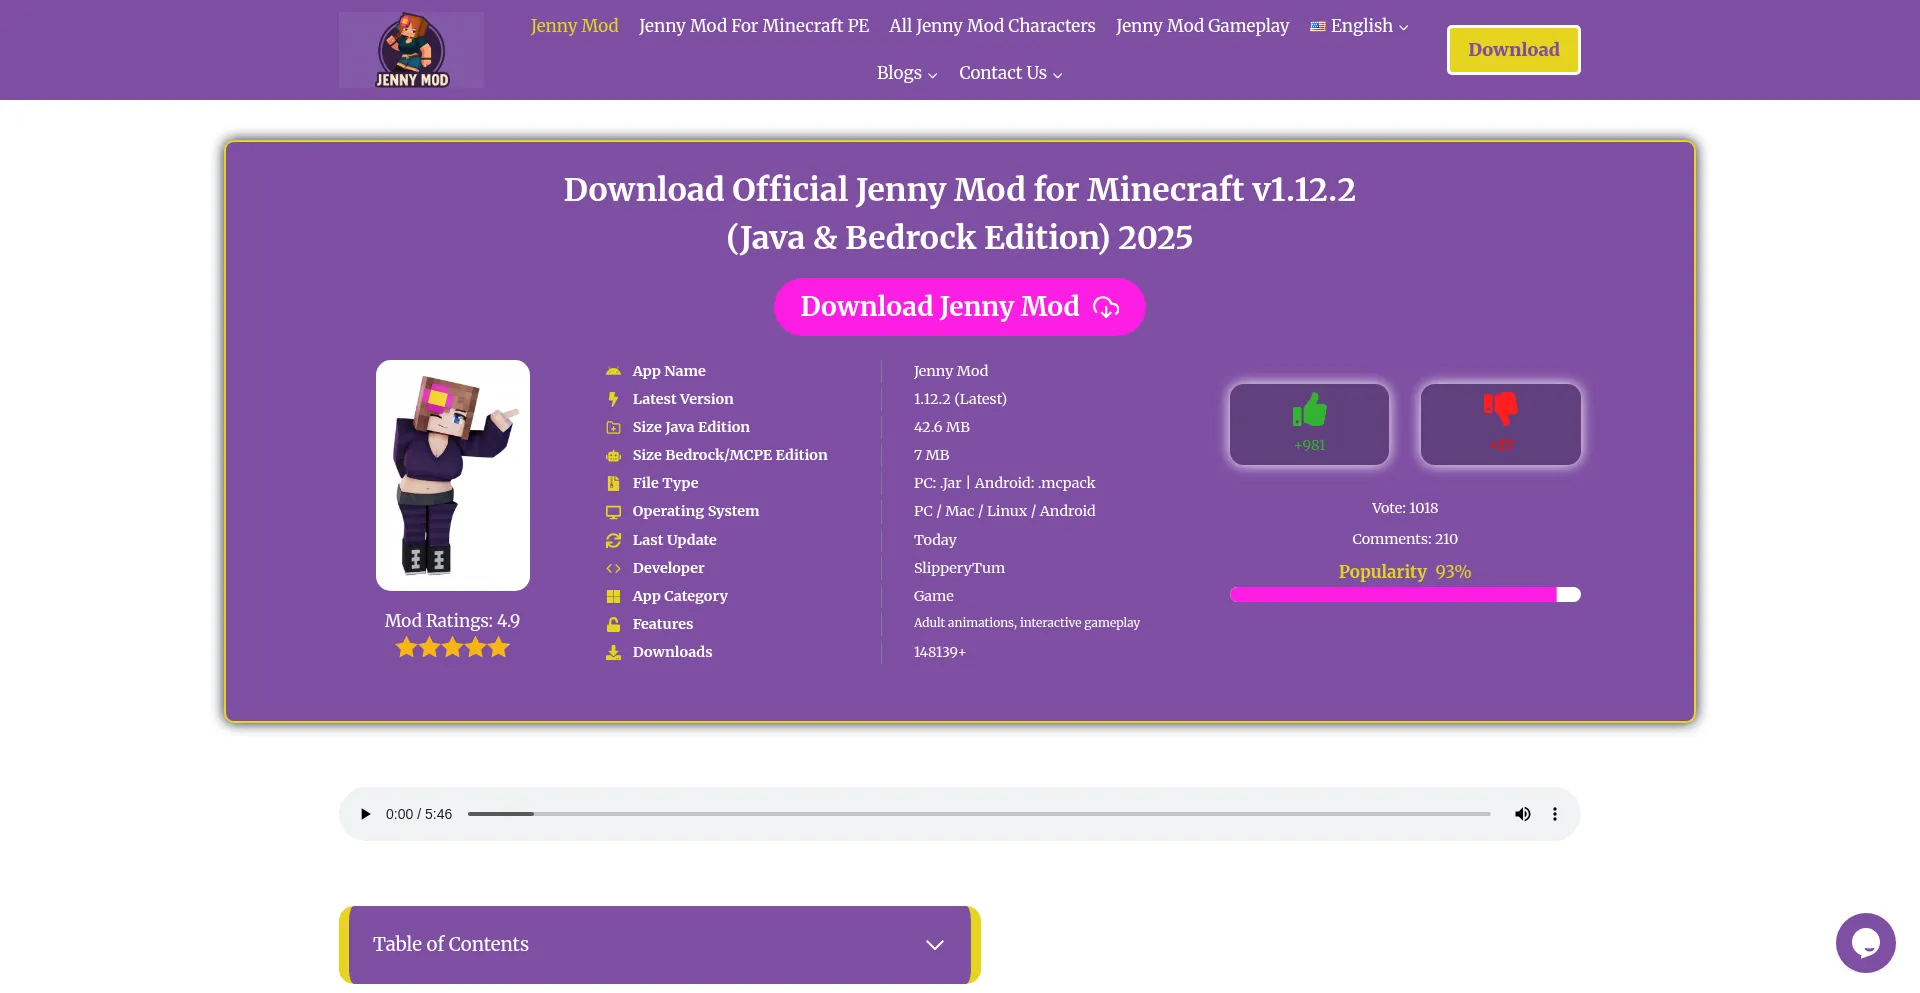Click the pink Download Jenny Mod button
This screenshot has width=1920, height=993.
959,307
